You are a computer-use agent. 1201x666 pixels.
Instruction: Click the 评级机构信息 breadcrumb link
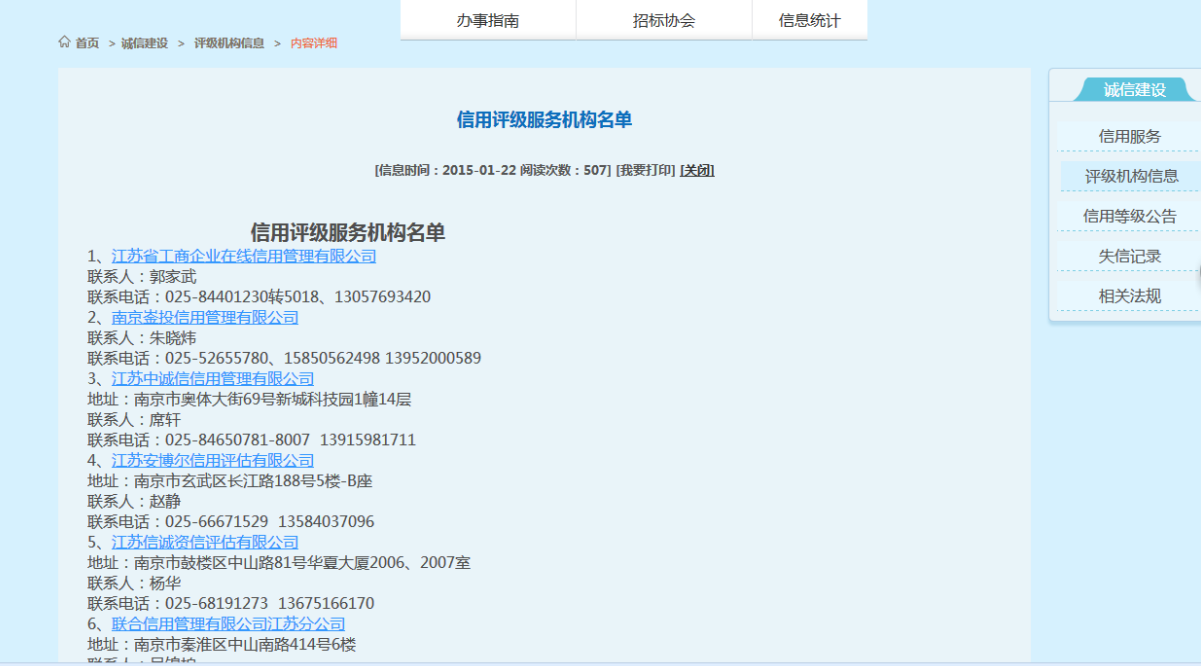[229, 43]
